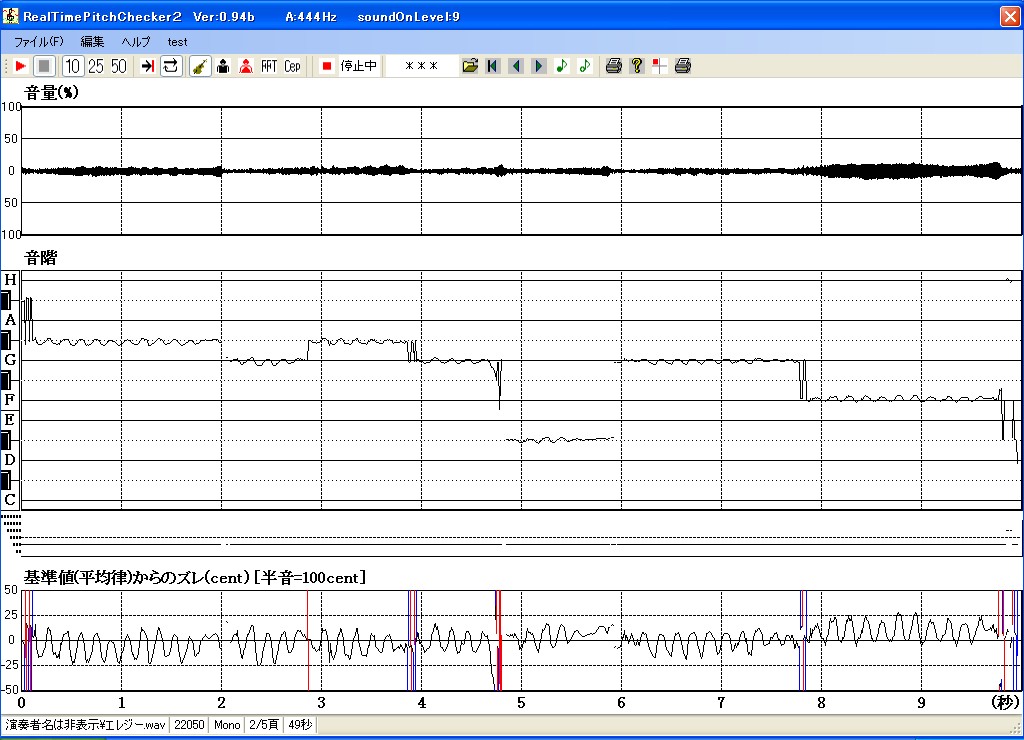The height and width of the screenshot is (740, 1024).
Task: Click the red recording indicator square
Action: 327,66
